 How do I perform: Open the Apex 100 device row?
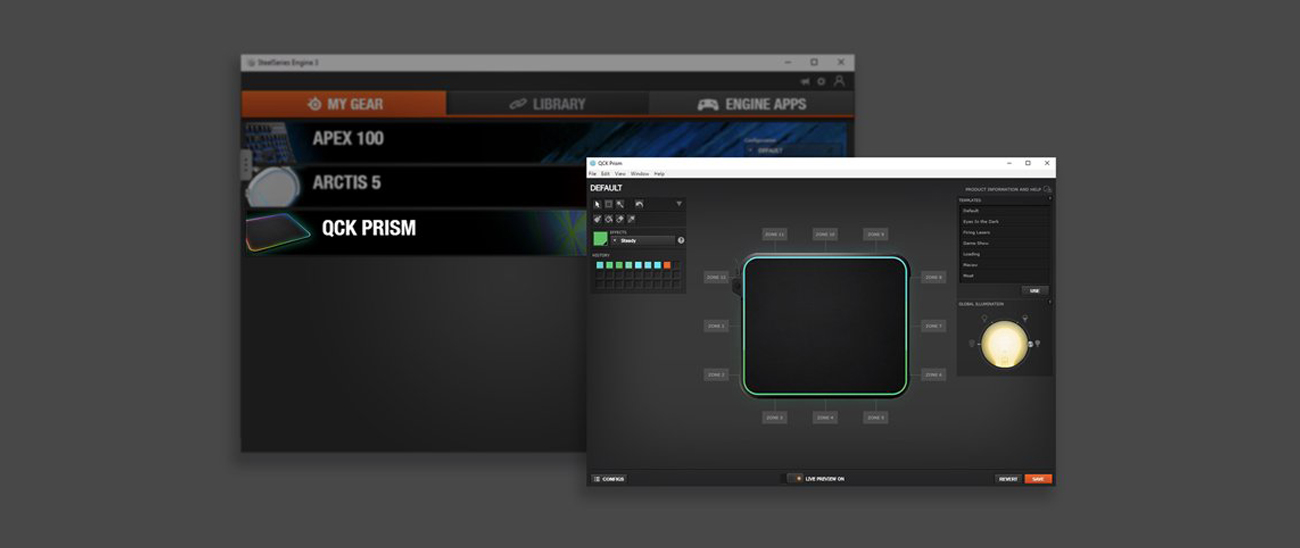(x=544, y=141)
